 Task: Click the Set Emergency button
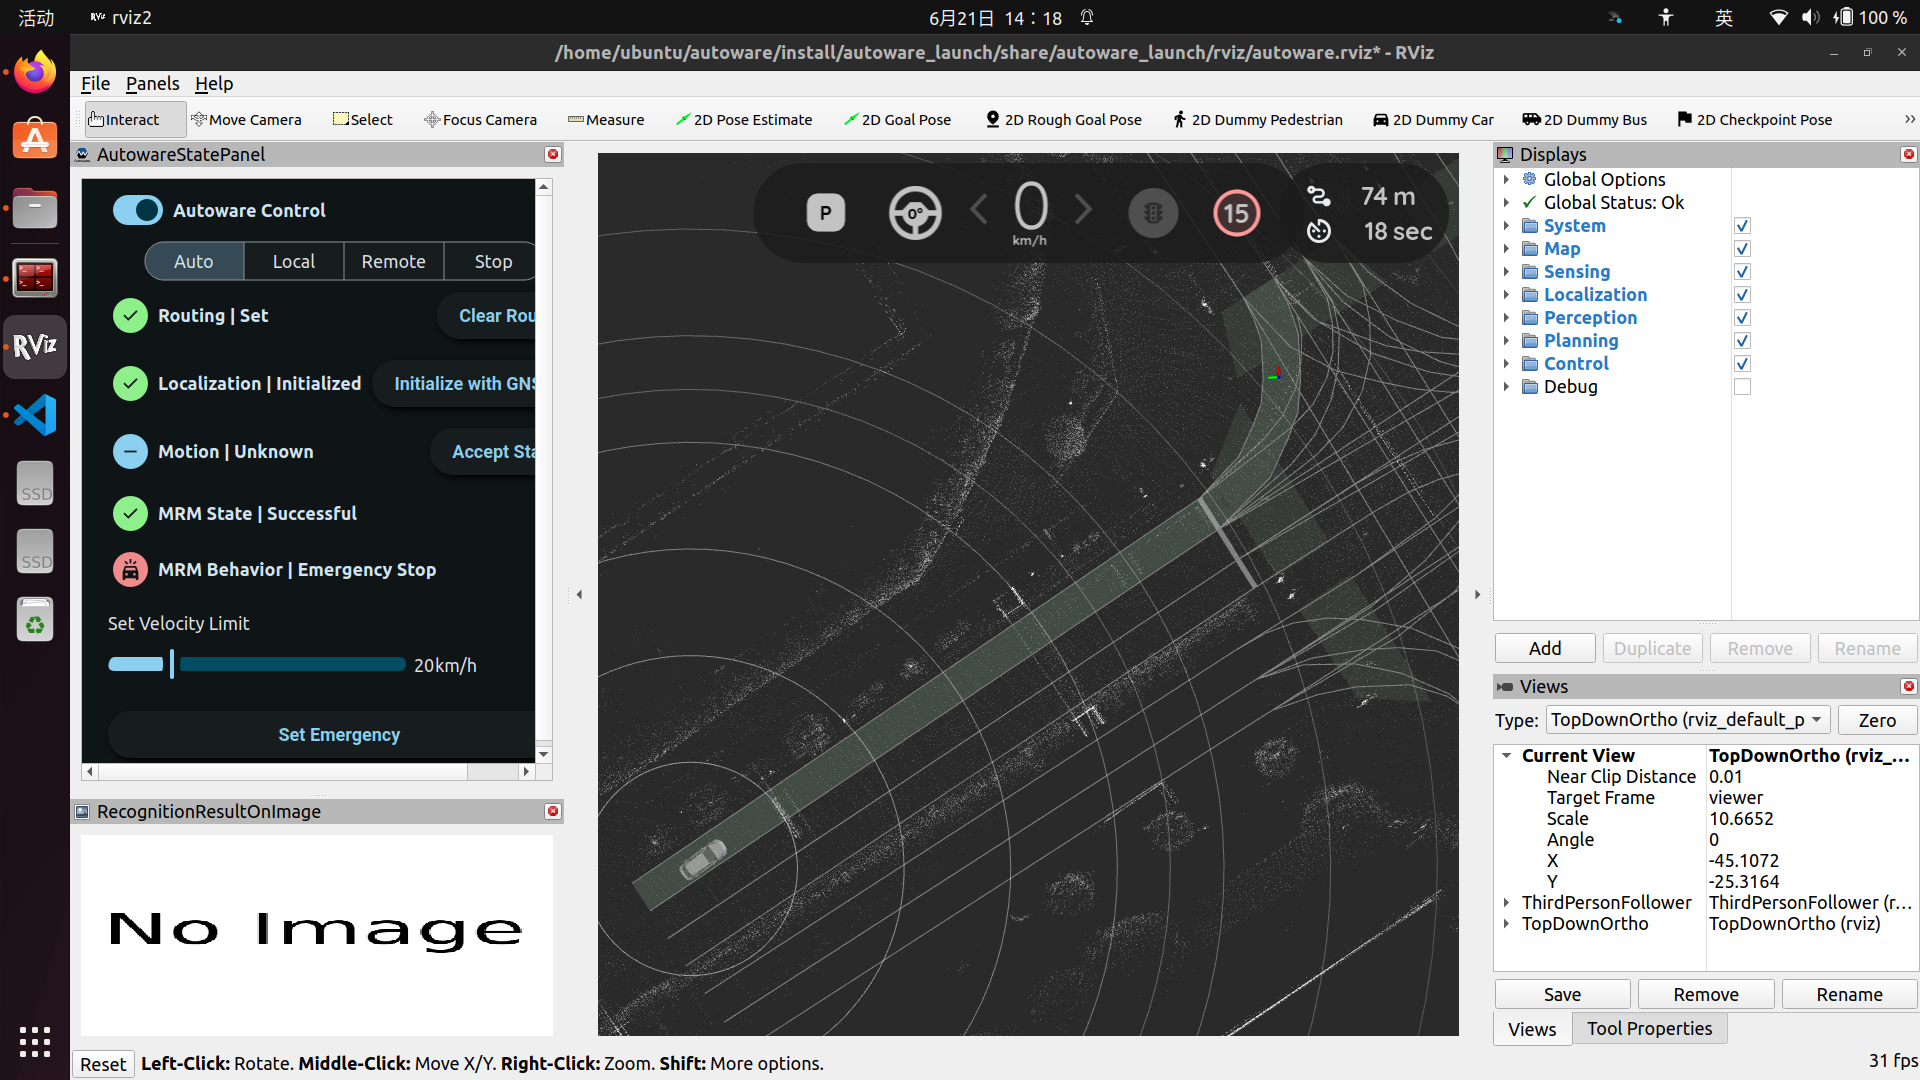338,735
